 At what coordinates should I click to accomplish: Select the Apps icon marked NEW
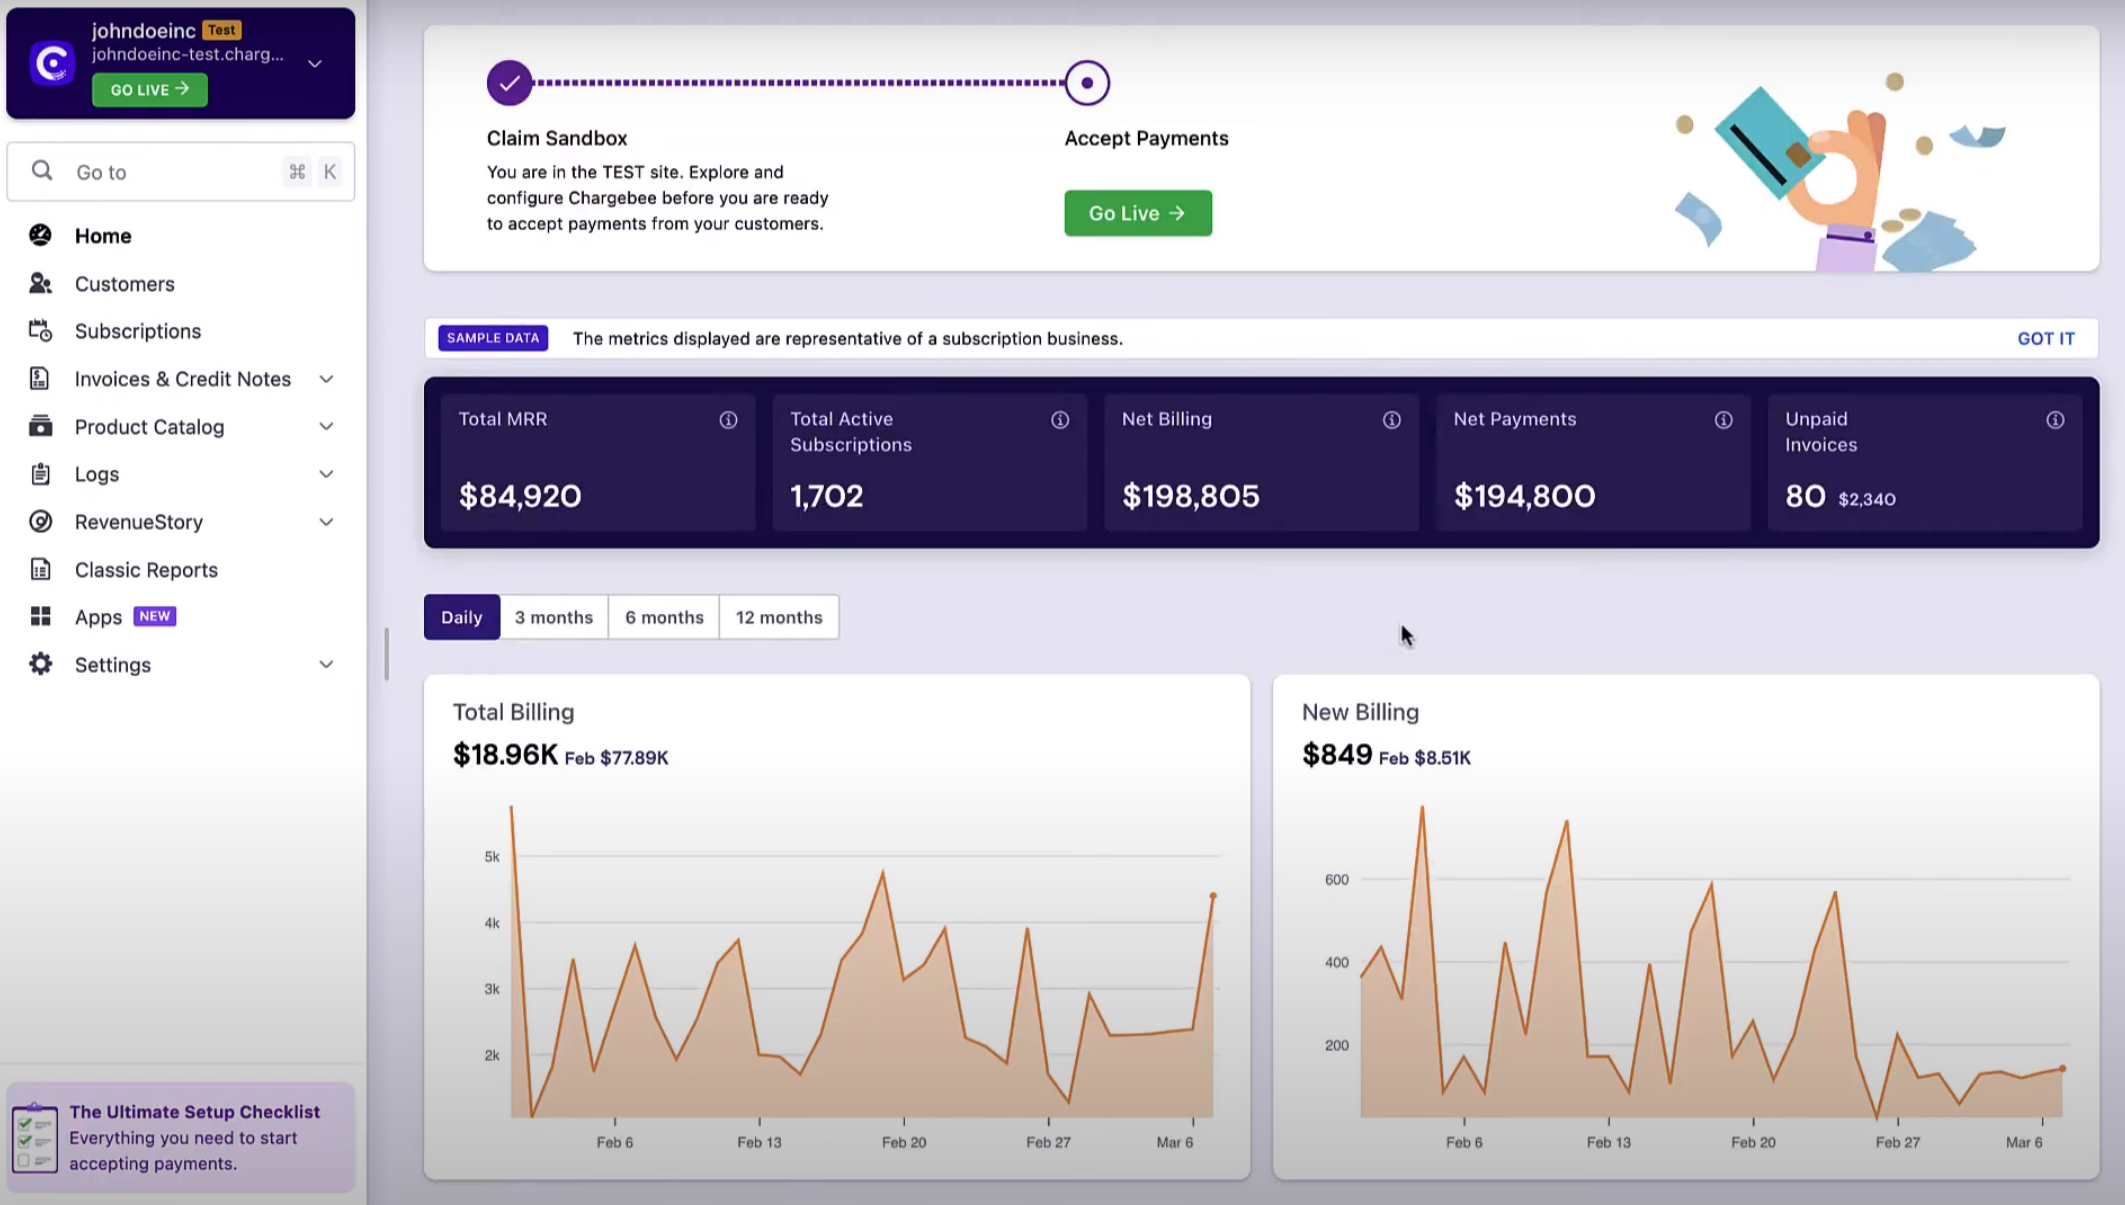[x=40, y=616]
